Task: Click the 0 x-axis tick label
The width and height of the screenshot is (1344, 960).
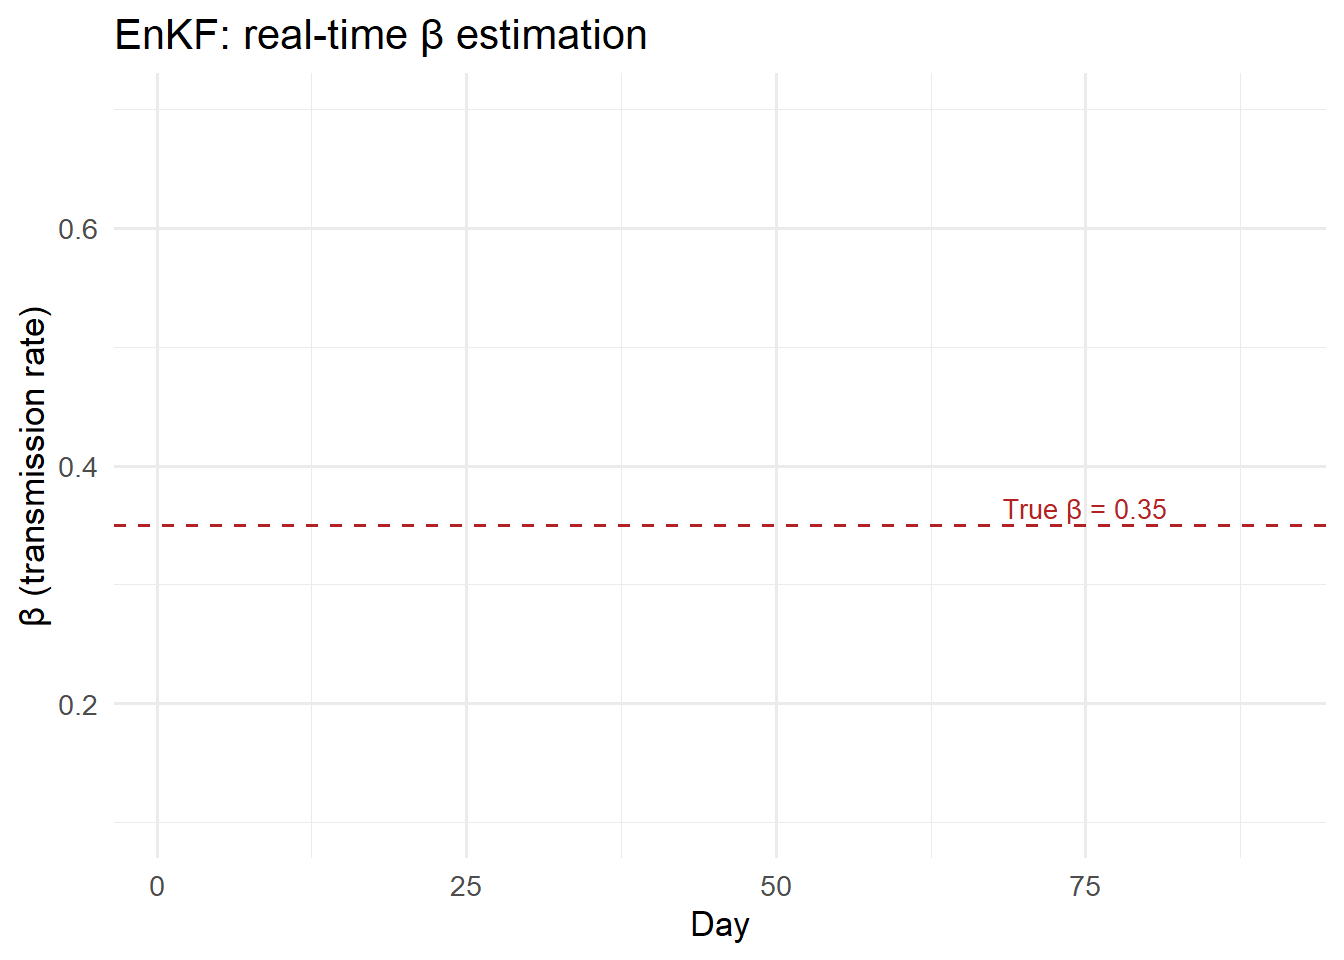Action: 157,886
